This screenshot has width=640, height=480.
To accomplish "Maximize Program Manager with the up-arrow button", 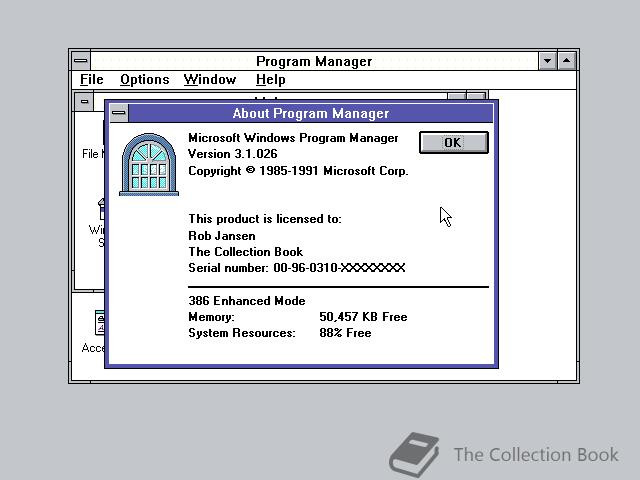I will click(x=567, y=61).
